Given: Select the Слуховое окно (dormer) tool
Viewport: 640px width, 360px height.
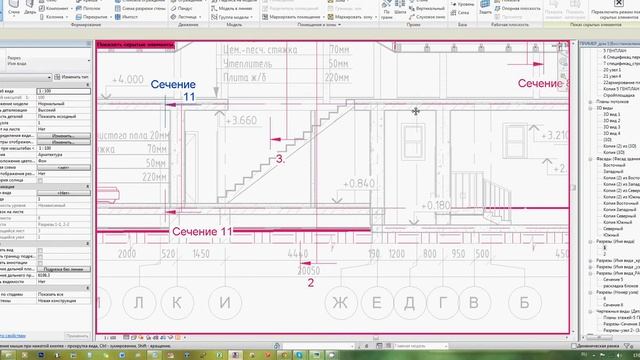Looking at the screenshot, I should [427, 17].
